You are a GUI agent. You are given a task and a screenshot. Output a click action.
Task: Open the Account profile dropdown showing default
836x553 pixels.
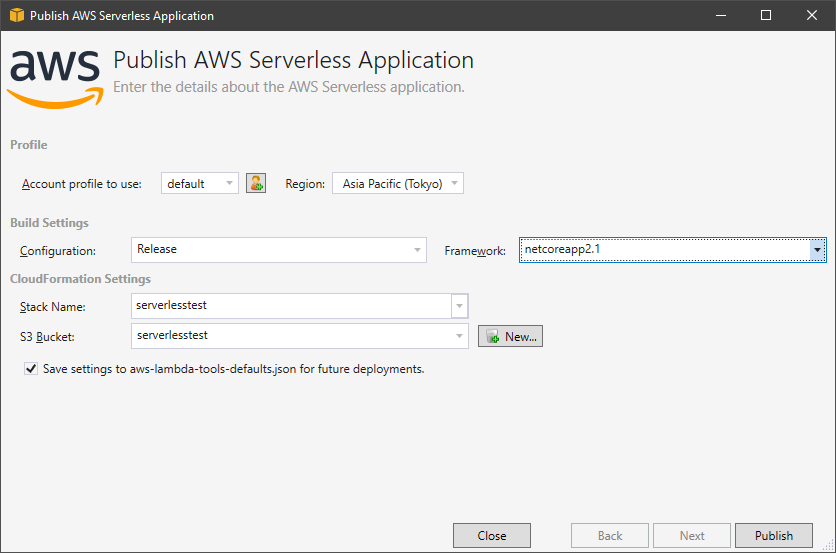click(x=199, y=183)
